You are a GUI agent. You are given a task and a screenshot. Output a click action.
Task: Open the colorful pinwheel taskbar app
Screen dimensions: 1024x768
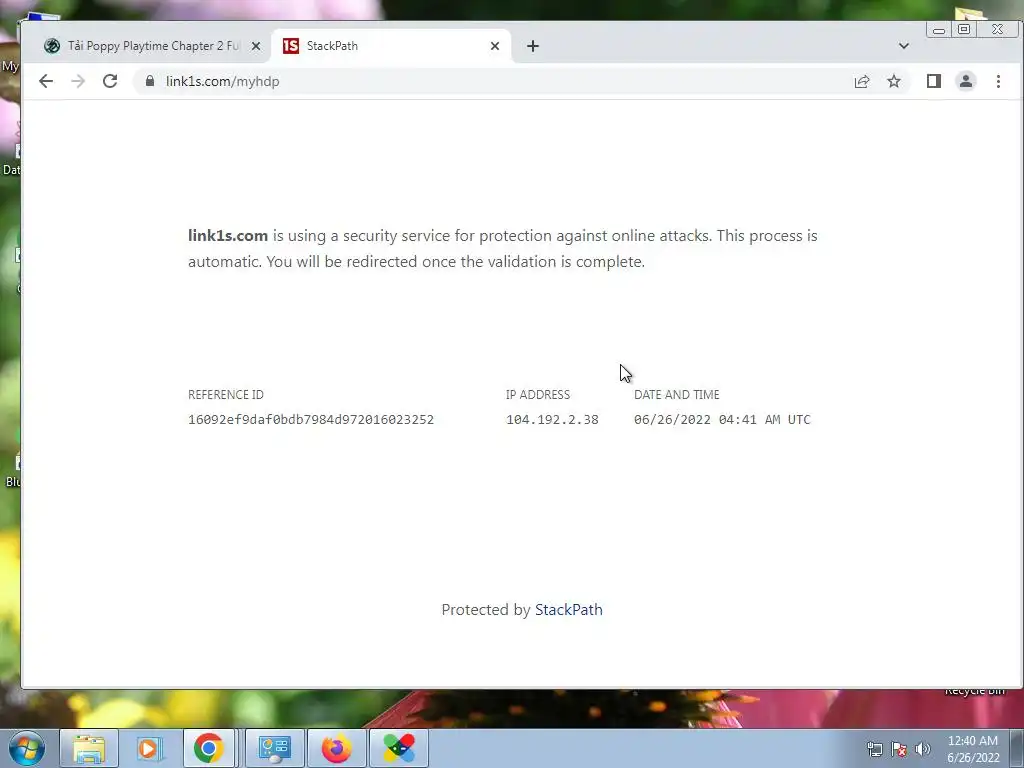pyautogui.click(x=398, y=748)
